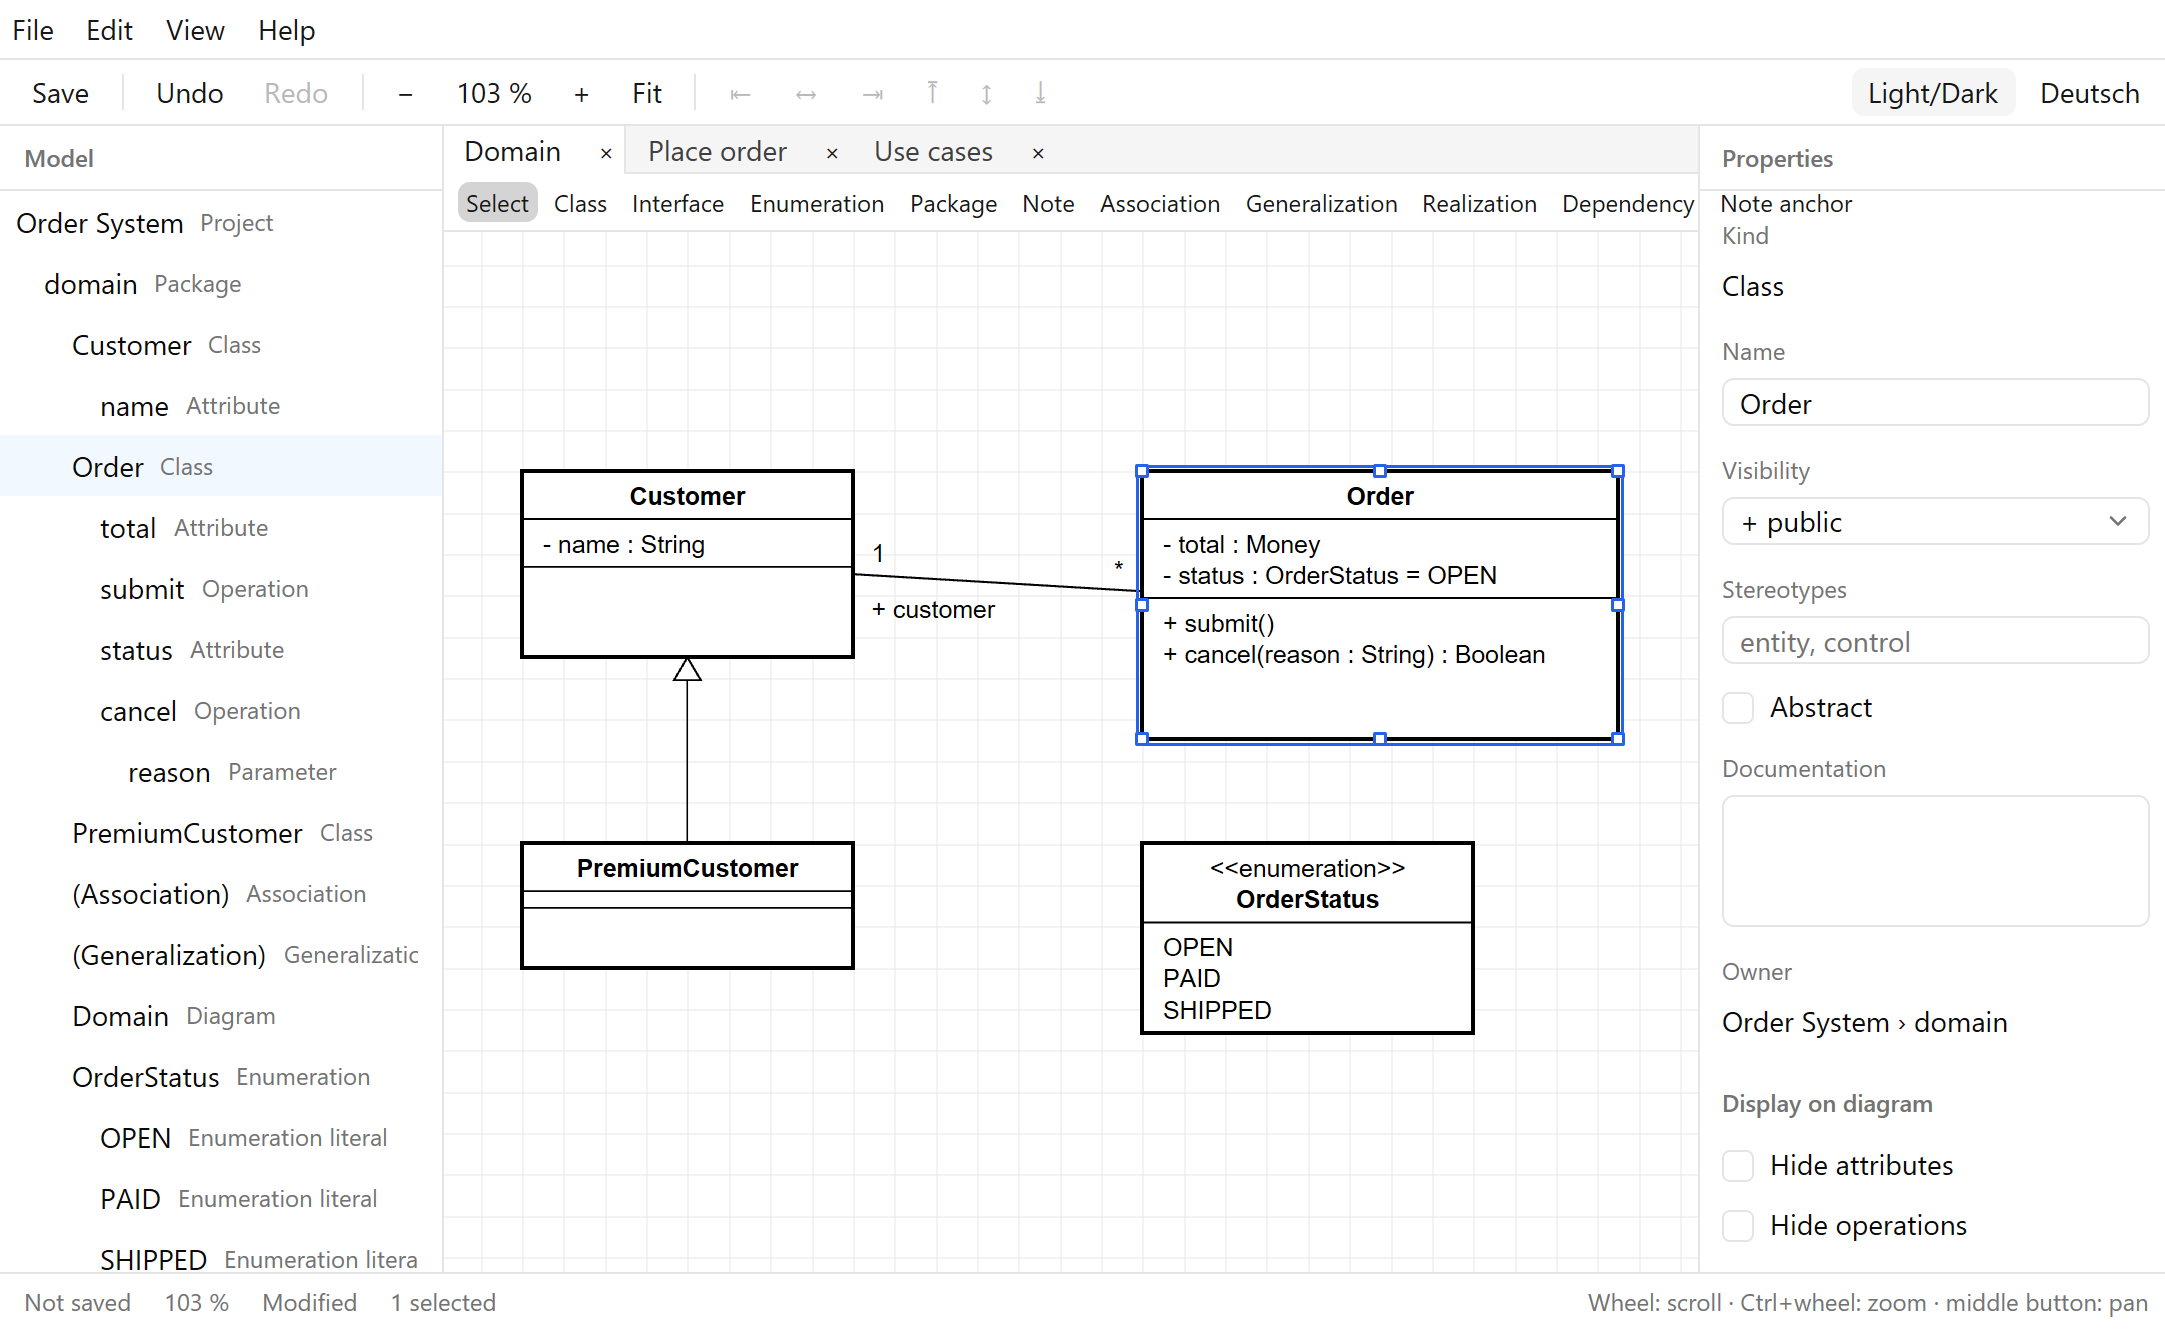This screenshot has height=1329, width=2165.
Task: Toggle the Abstract checkbox
Action: [x=1738, y=708]
